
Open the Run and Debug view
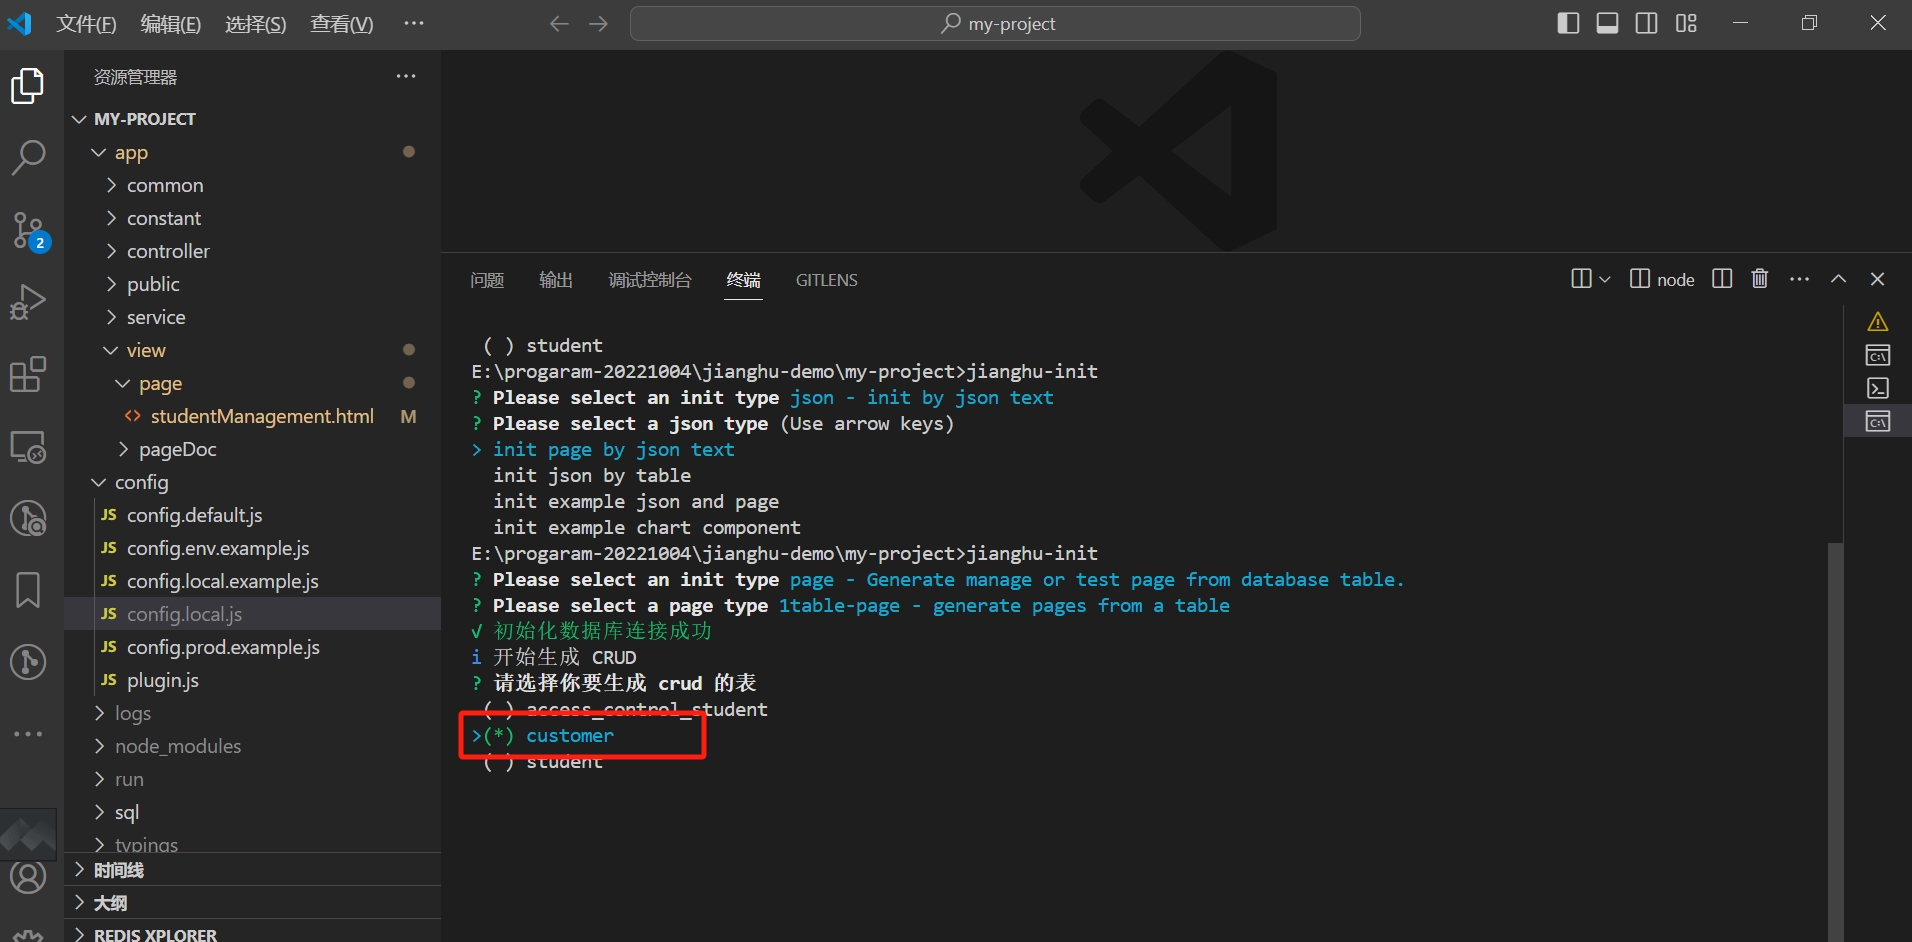pos(28,301)
